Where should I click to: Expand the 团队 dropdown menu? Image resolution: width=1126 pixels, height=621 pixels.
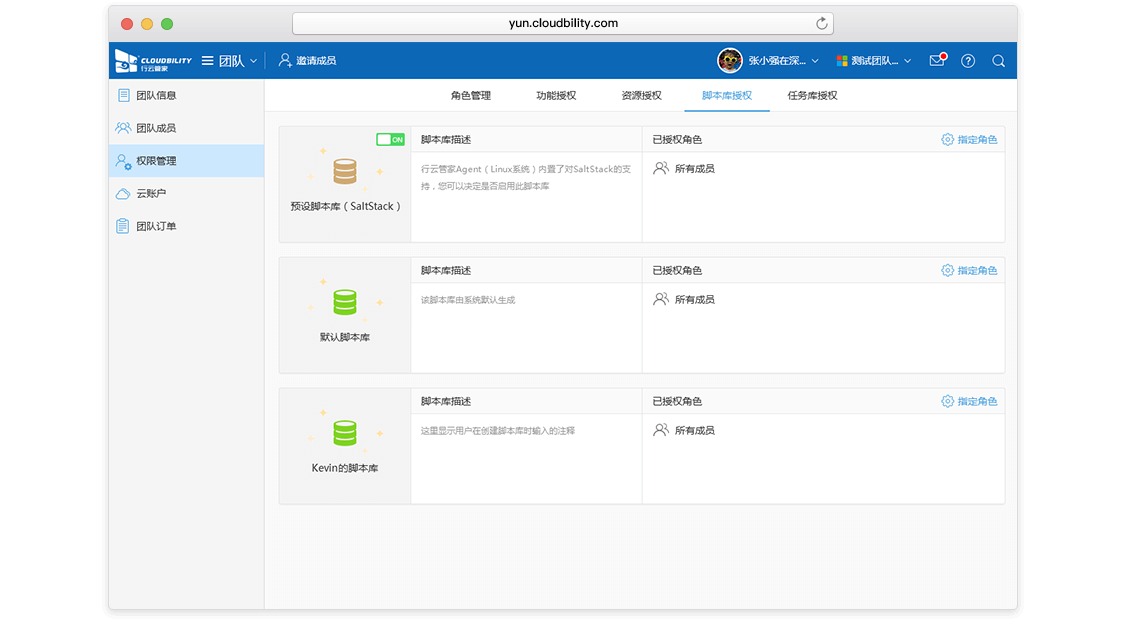coord(230,61)
